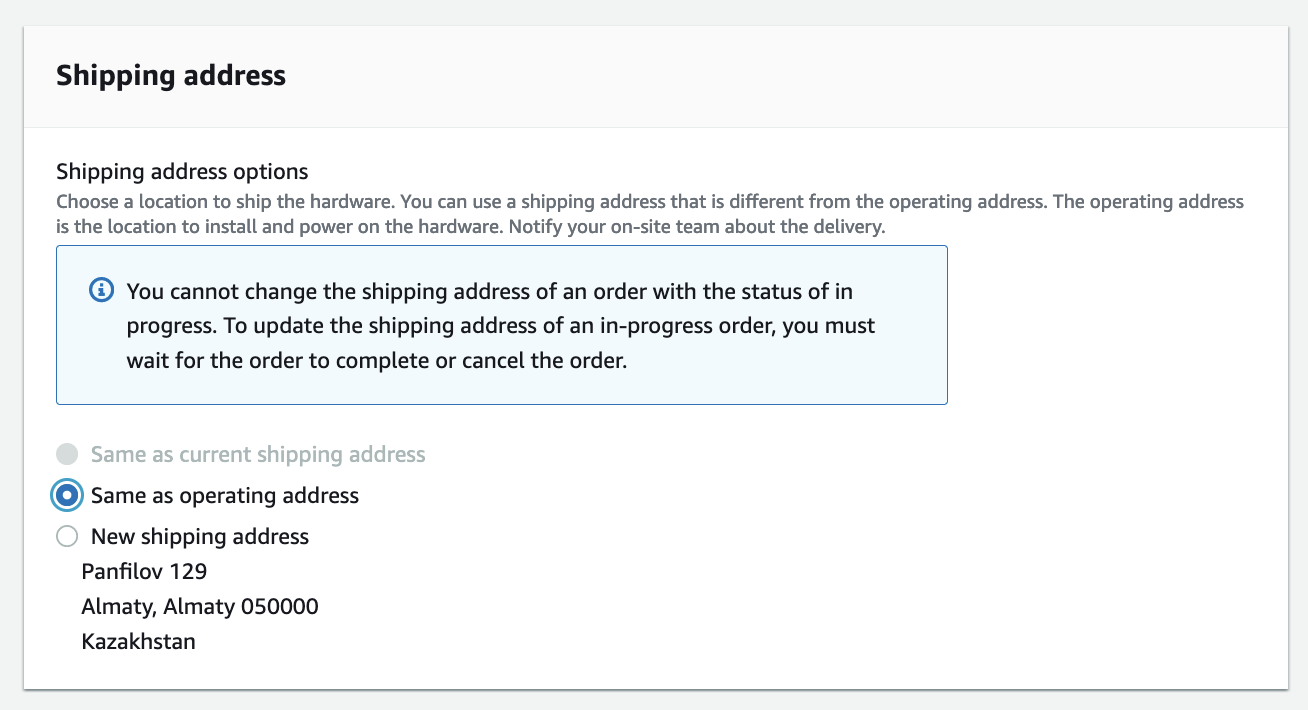Click the "You cannot change the shipping address" message

tap(489, 292)
